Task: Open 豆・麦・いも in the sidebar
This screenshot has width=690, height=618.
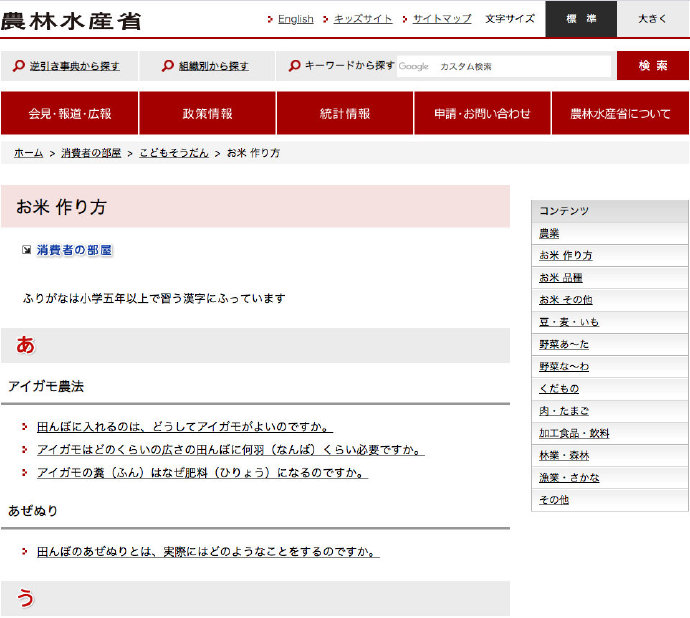Action: (x=569, y=322)
